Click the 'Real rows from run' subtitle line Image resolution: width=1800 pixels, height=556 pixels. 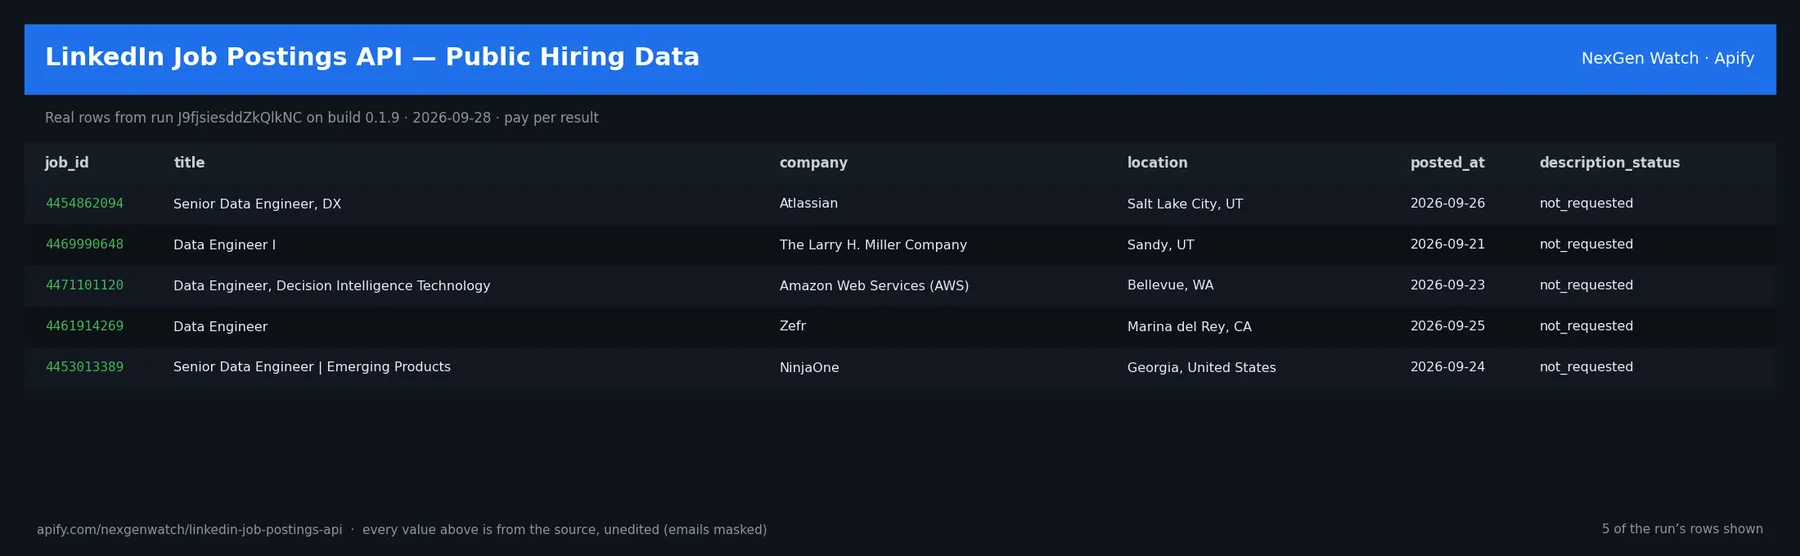pos(321,117)
